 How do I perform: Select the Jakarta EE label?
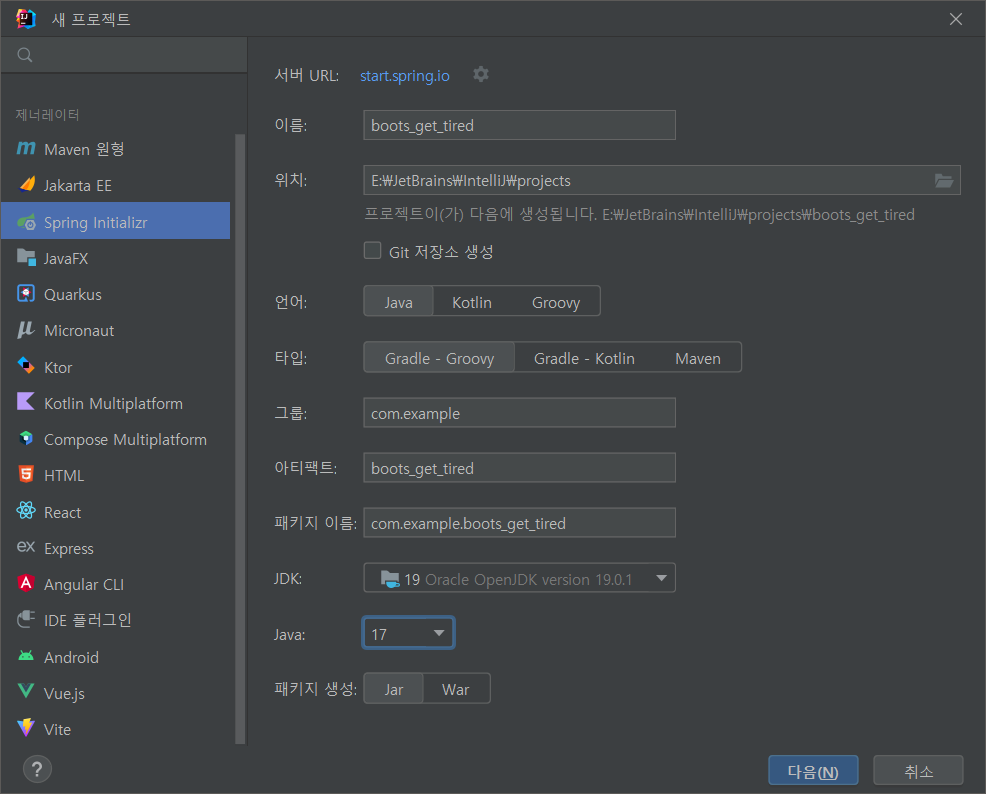[x=78, y=185]
